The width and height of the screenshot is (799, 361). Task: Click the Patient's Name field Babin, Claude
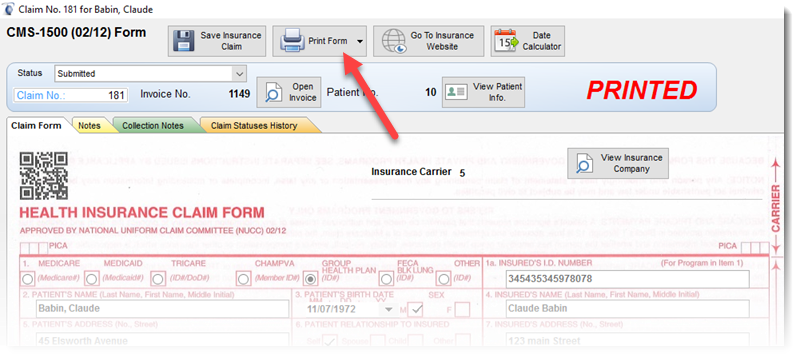(163, 308)
